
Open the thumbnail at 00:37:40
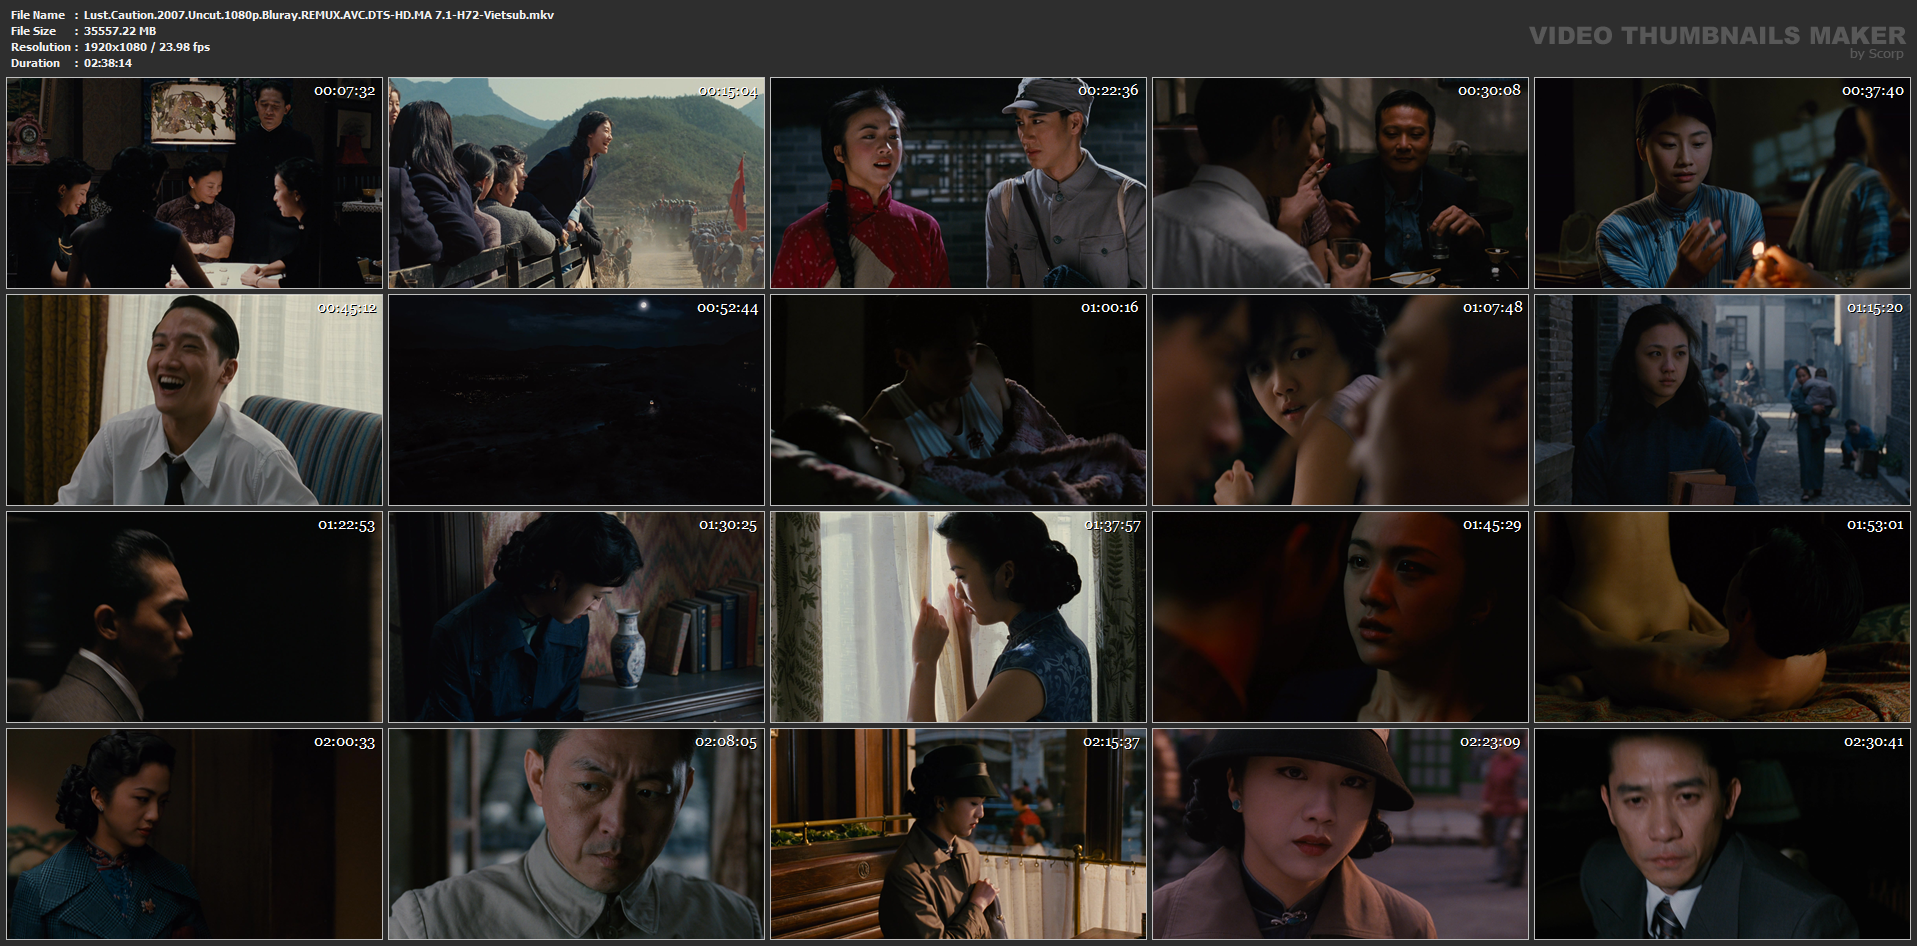[1722, 183]
